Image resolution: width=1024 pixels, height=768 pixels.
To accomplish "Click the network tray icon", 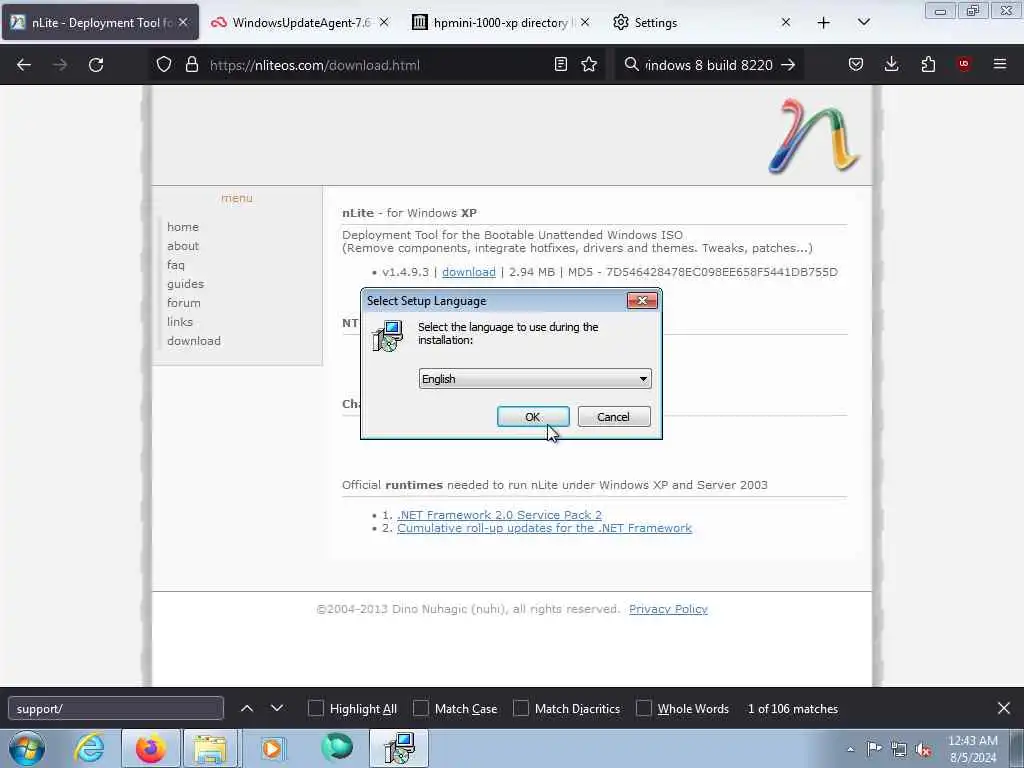I will pyautogui.click(x=899, y=750).
